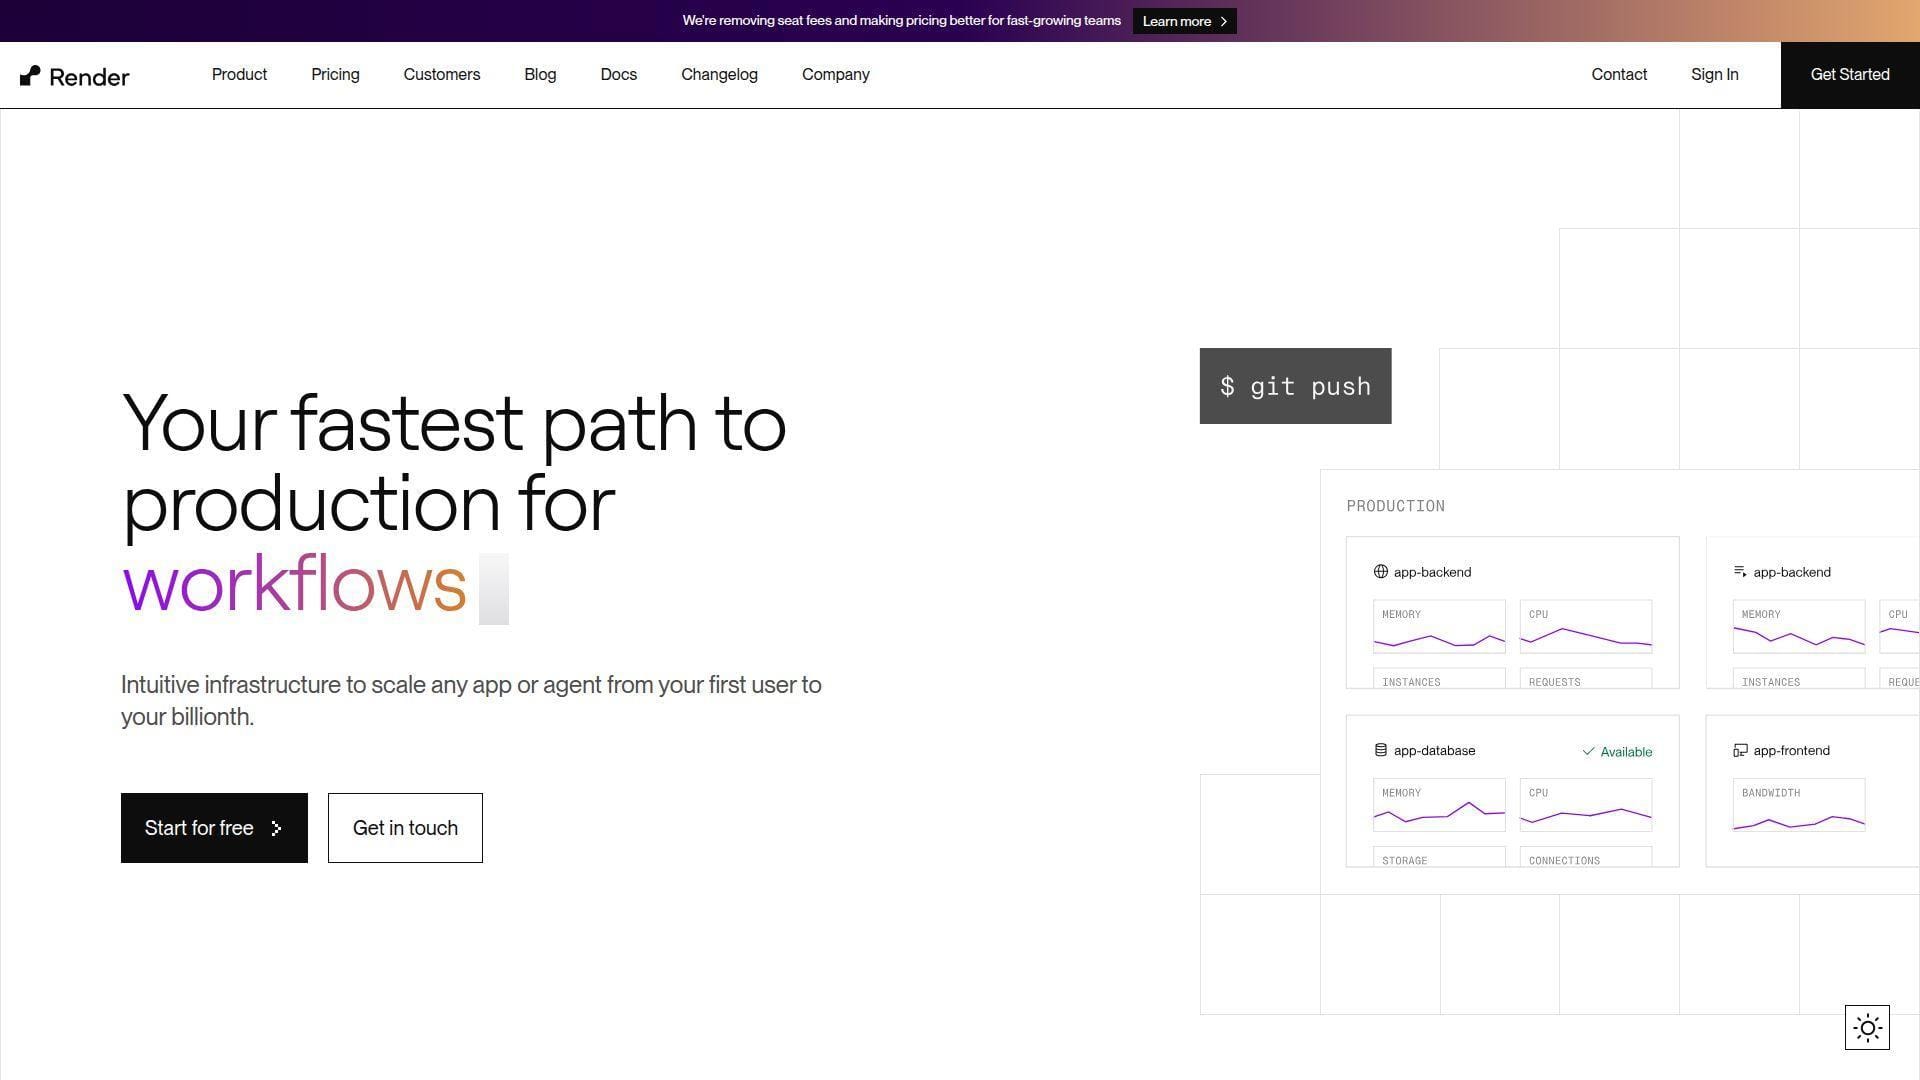Click the Contact link
1920x1080 pixels.
point(1618,75)
